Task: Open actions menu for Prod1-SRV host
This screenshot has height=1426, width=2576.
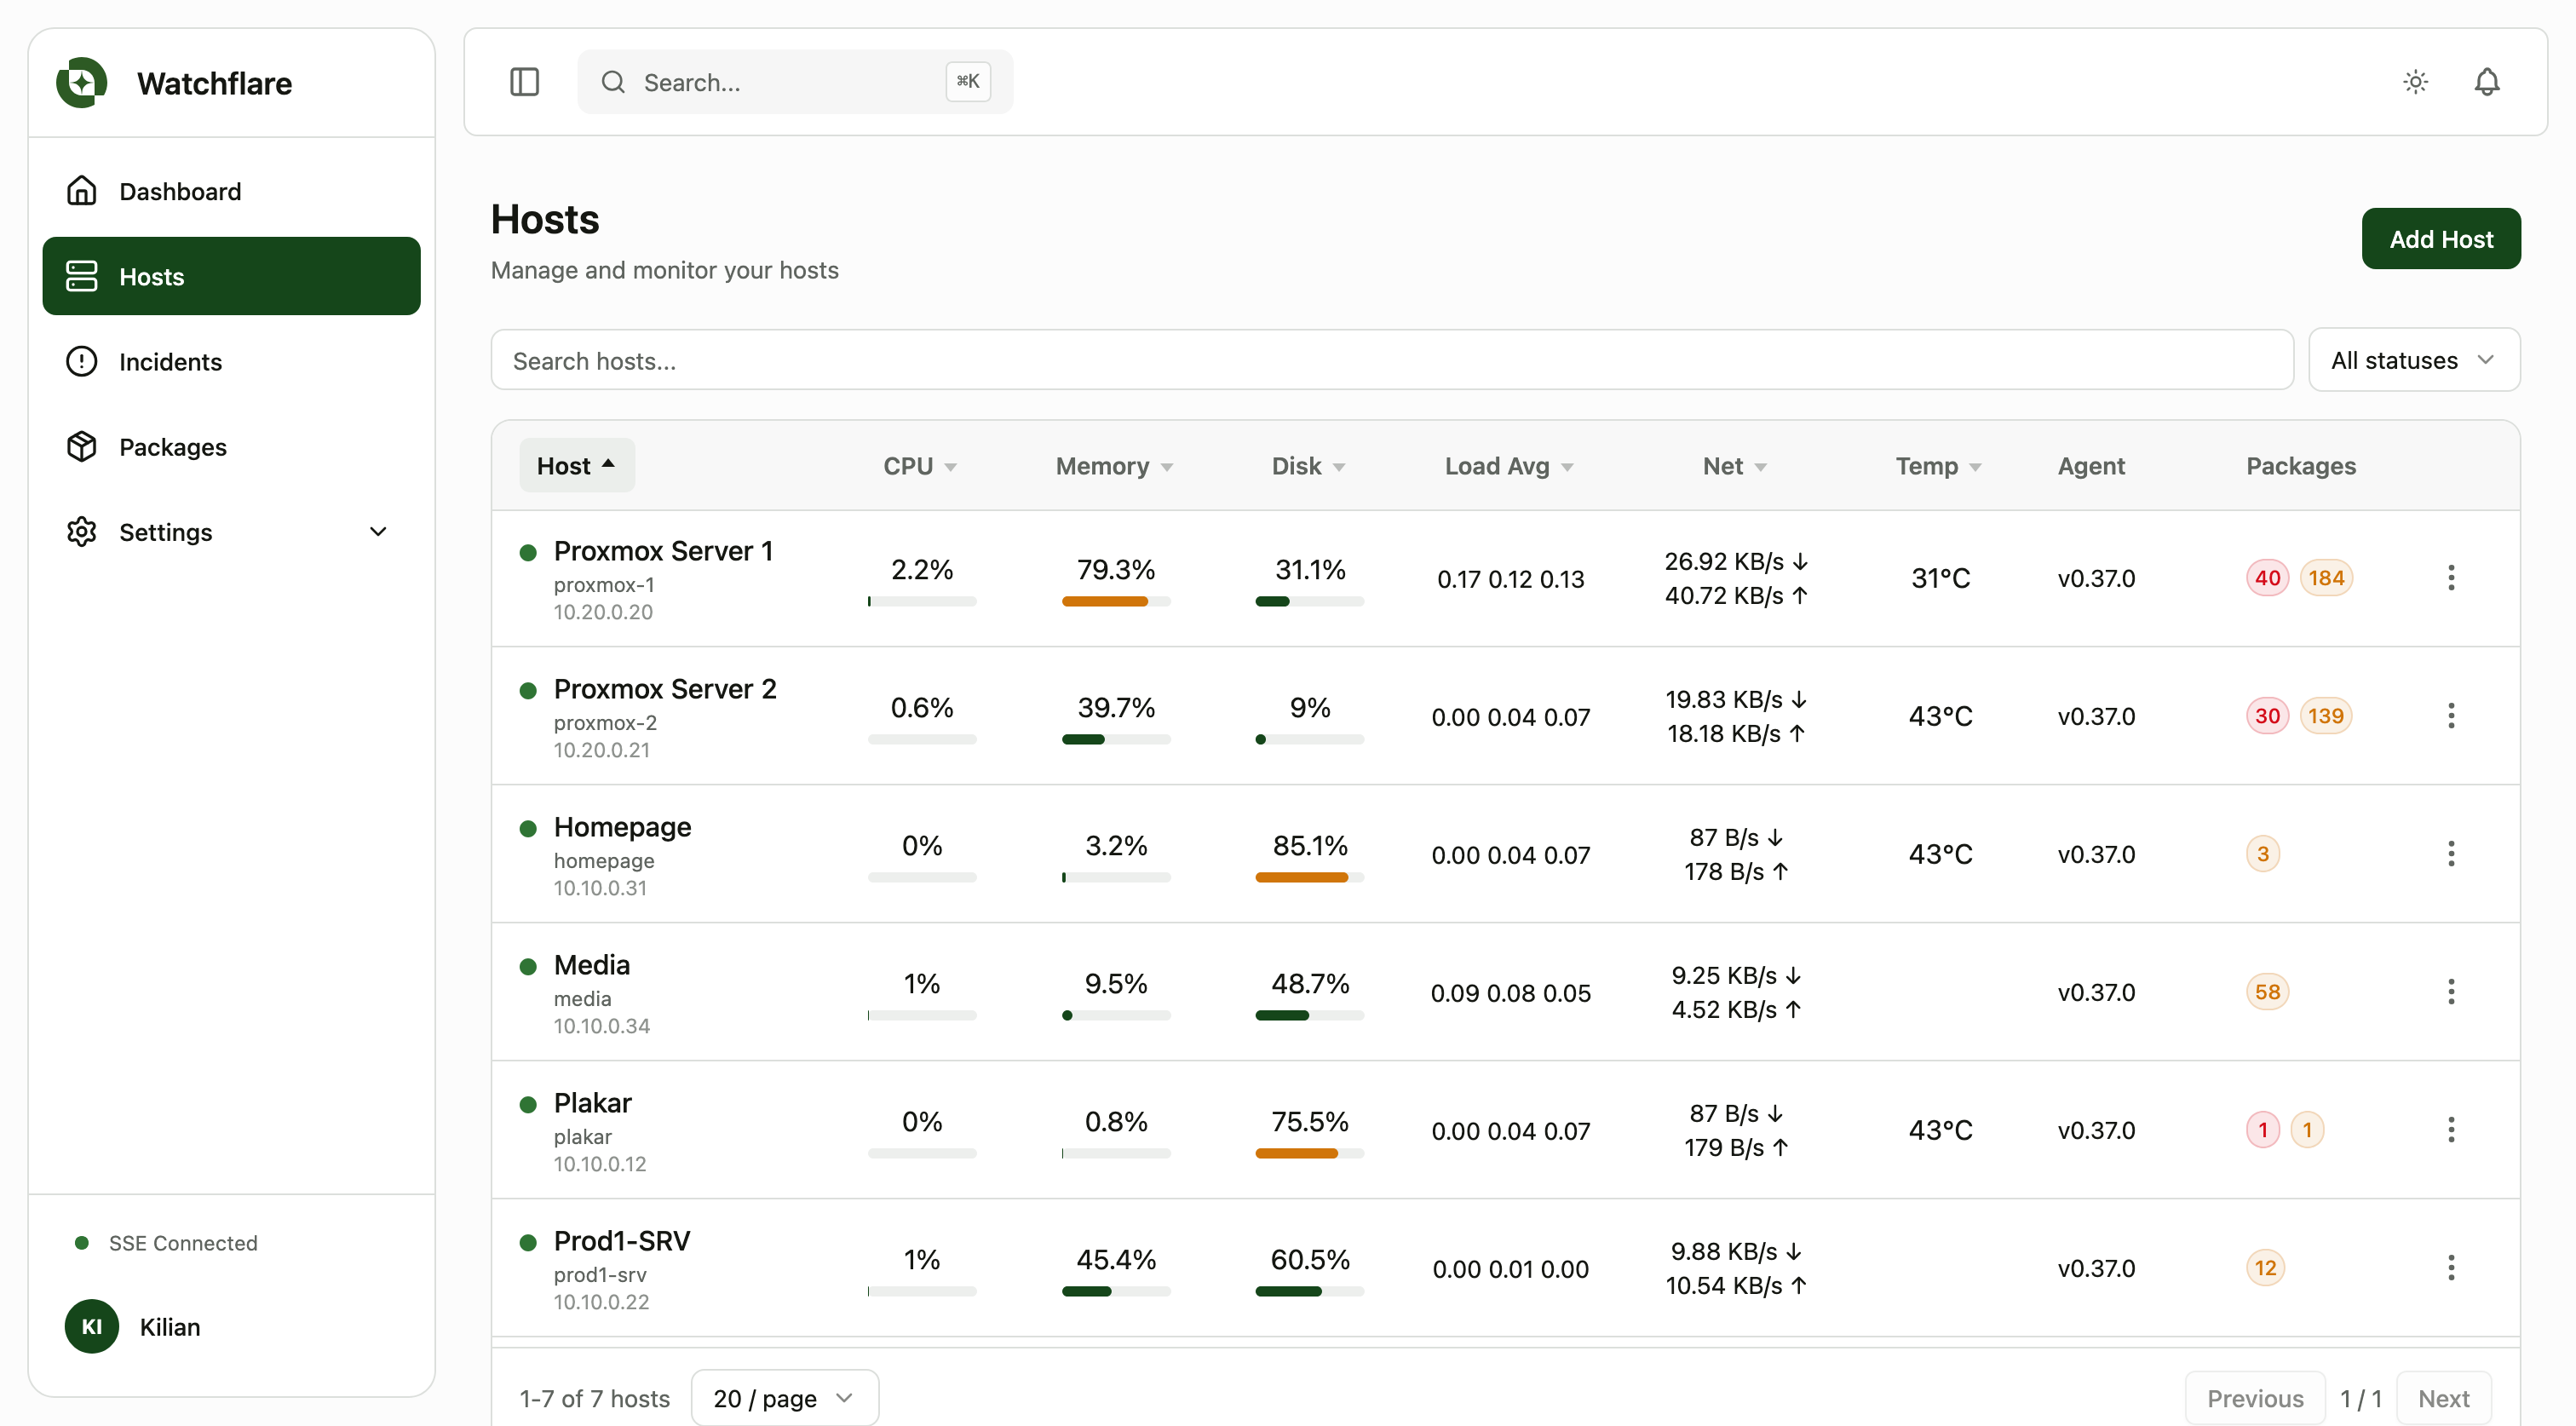Action: 2450,1268
